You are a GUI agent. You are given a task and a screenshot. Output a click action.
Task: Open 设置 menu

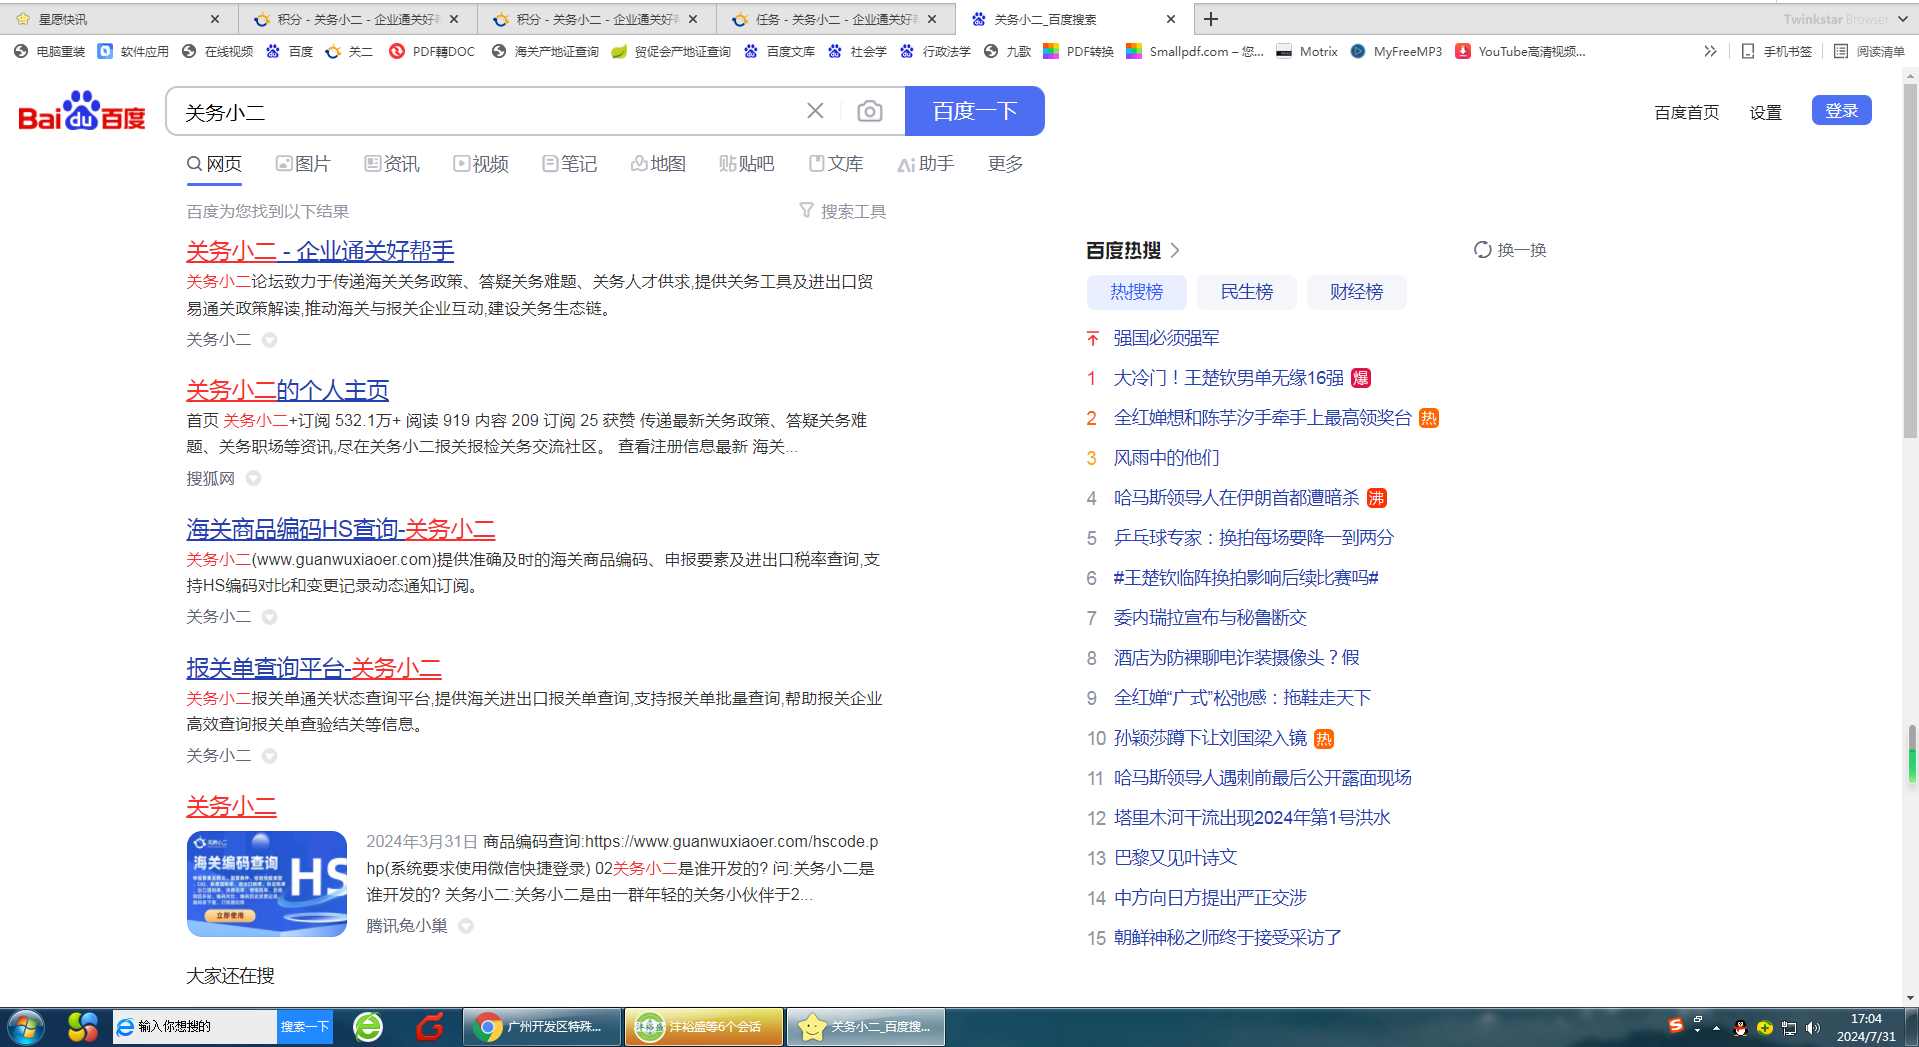[1765, 112]
